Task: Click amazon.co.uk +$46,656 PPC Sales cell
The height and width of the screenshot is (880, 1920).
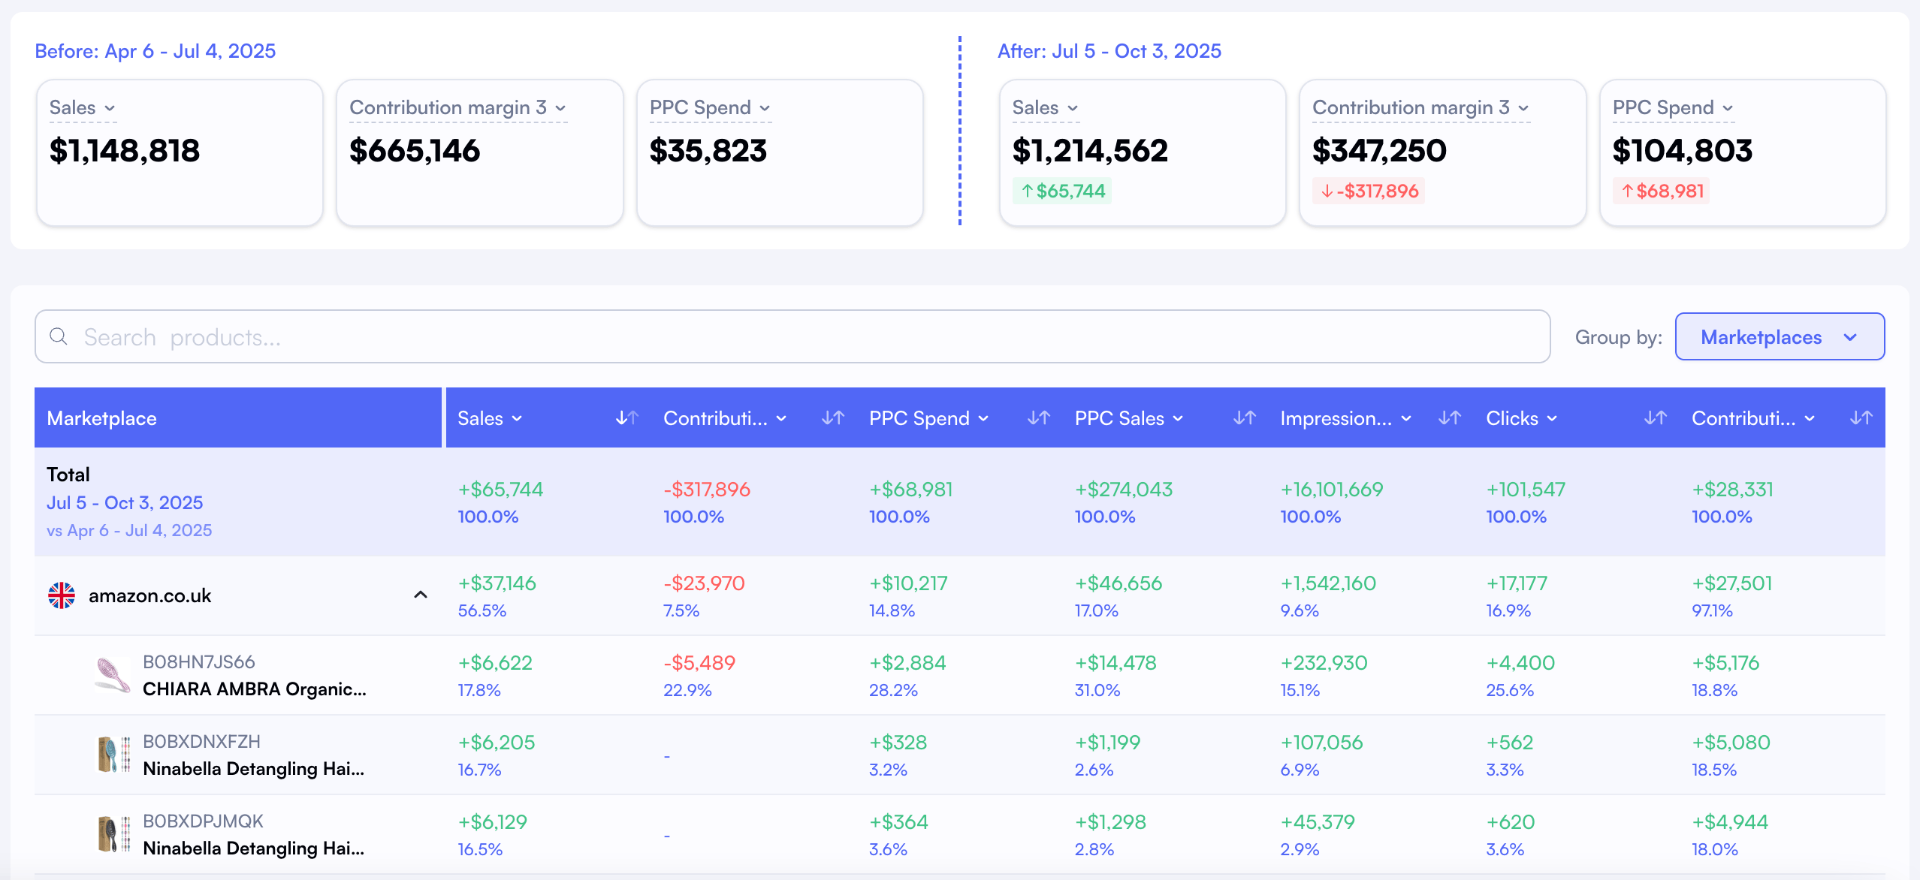Action: point(1118,583)
